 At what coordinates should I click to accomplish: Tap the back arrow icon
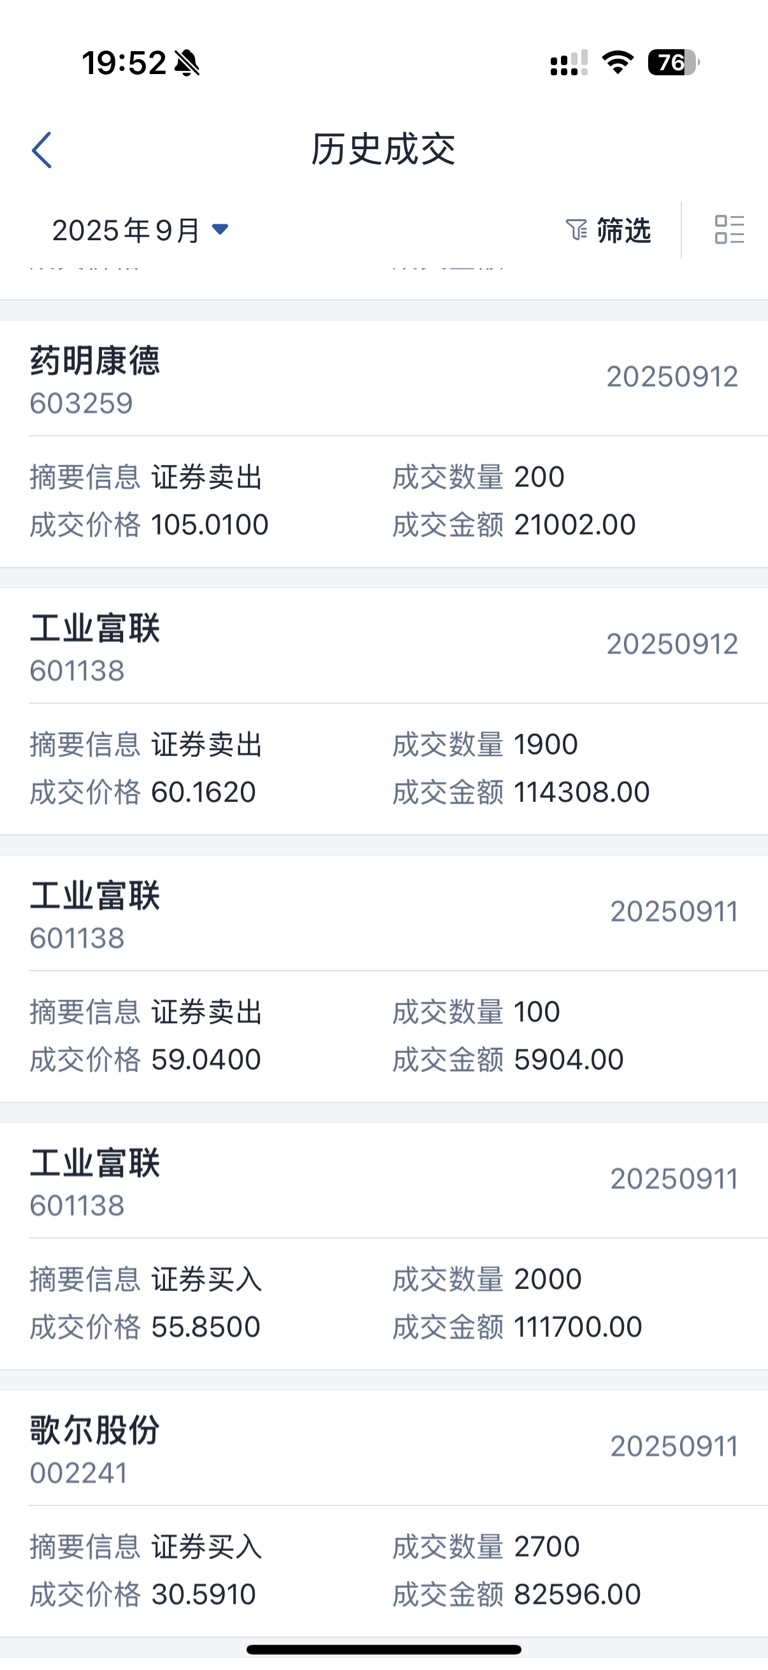(42, 151)
